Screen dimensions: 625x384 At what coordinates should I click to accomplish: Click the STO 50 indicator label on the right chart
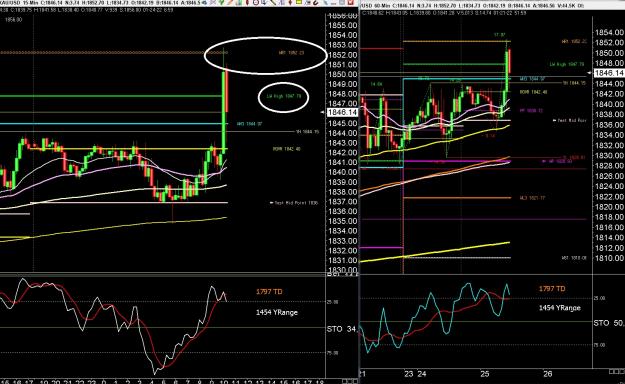coord(609,323)
